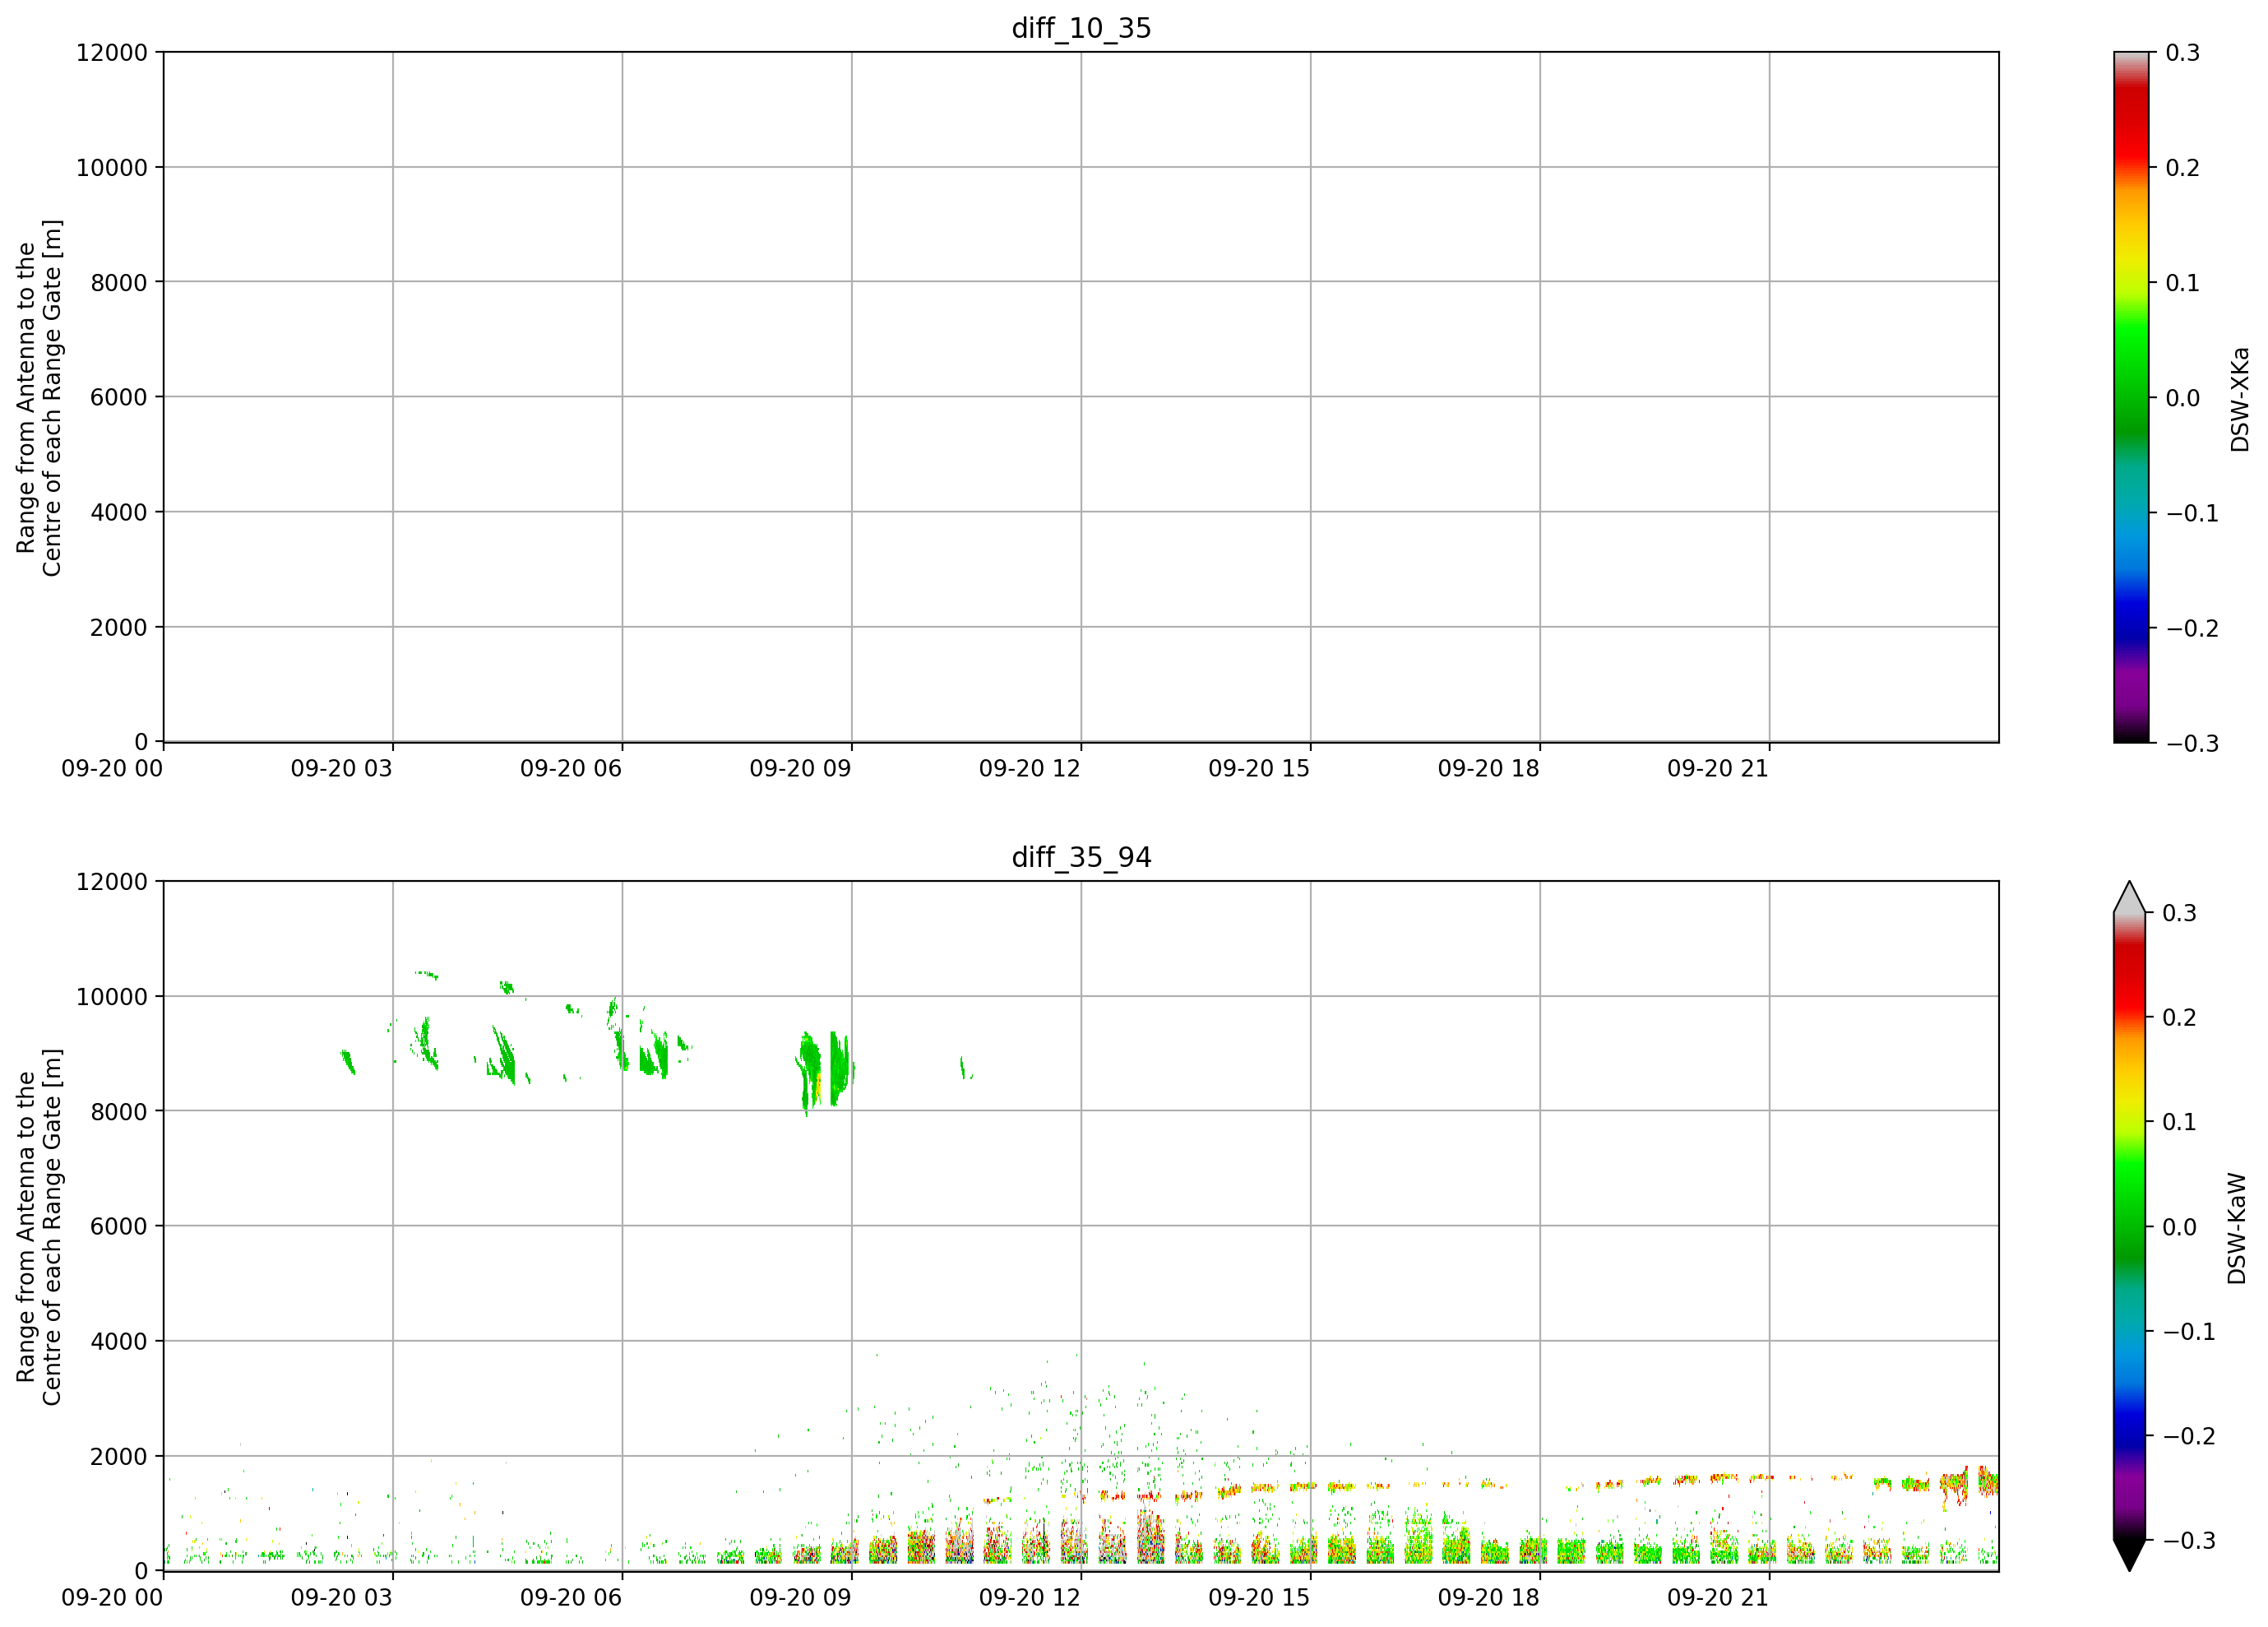Click the 0.1 tick on DSW-KaW colorbar
This screenshot has height=1627, width=2268.
coord(2180,1122)
